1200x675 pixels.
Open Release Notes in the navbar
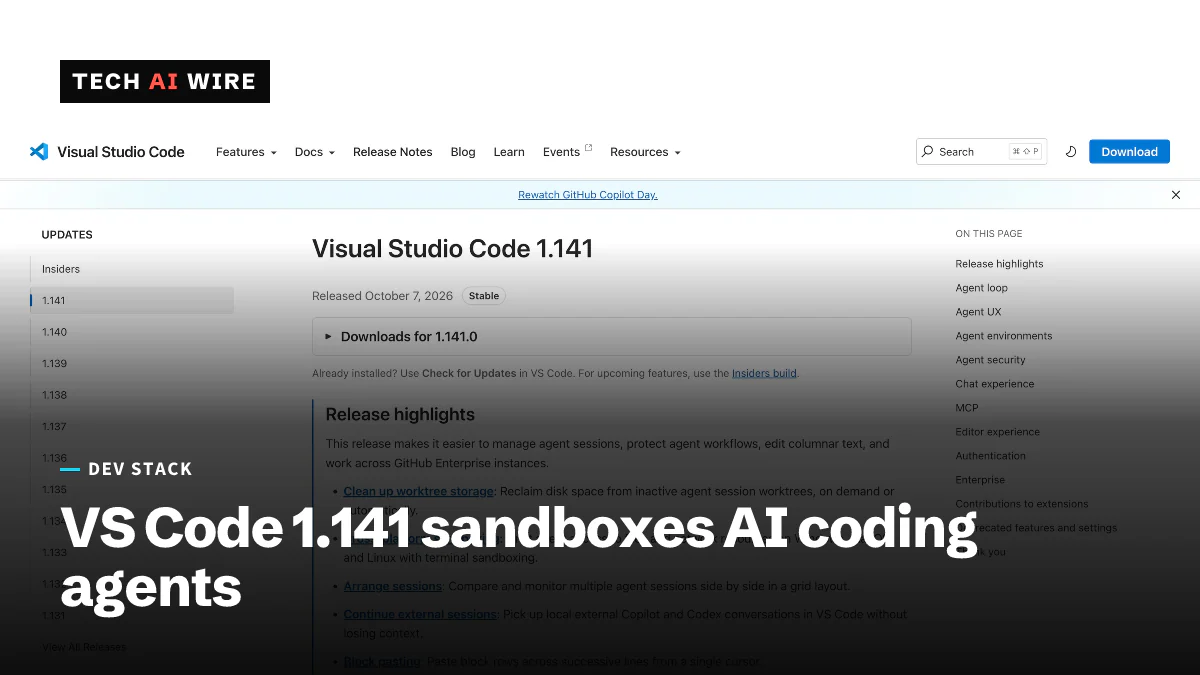click(393, 152)
